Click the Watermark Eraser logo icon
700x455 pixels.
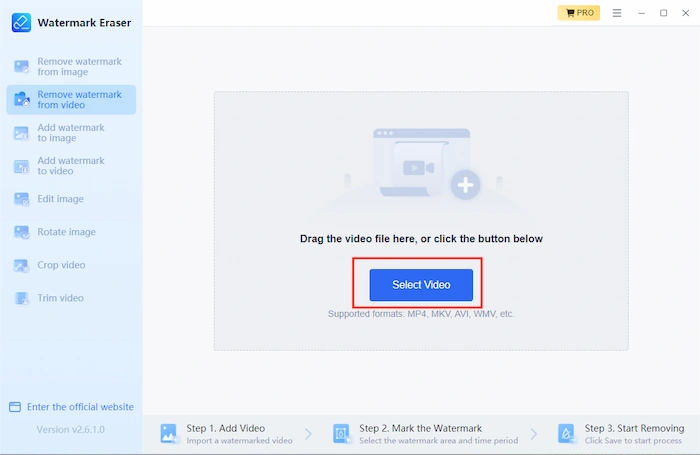(x=21, y=22)
